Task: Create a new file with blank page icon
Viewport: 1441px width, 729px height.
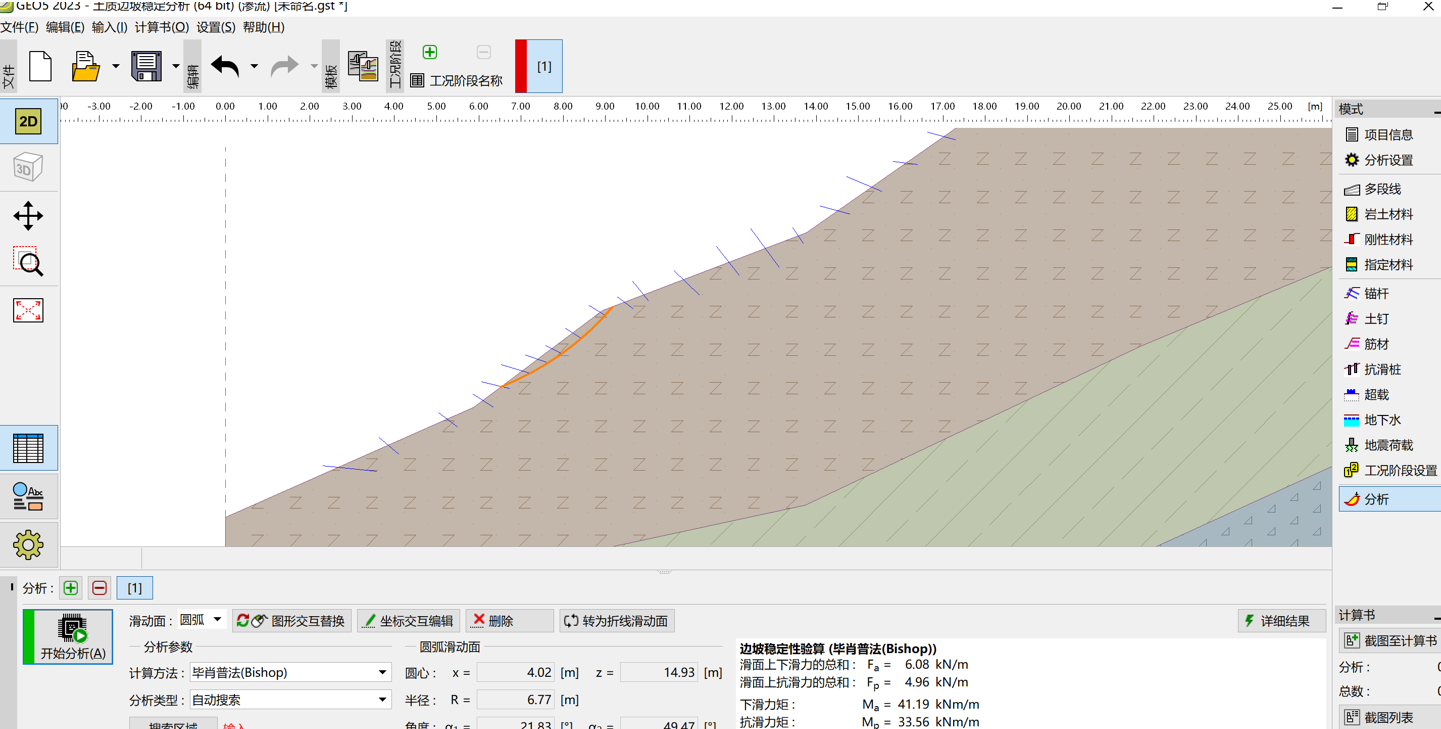Action: click(41, 66)
